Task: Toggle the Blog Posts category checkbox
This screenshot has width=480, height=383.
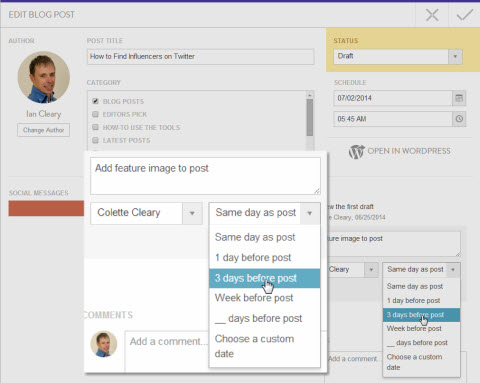Action: (x=95, y=101)
